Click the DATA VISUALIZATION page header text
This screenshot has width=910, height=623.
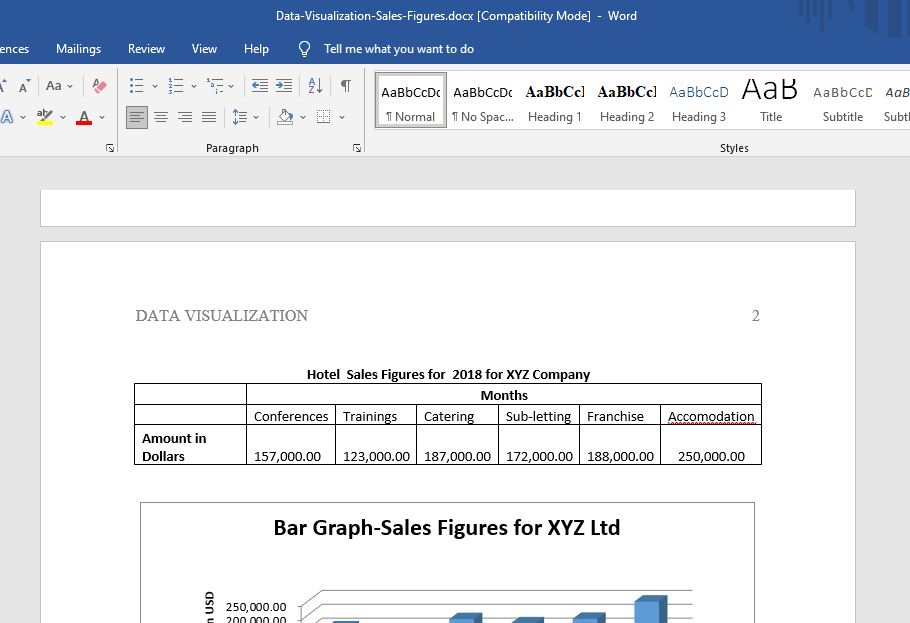point(222,315)
